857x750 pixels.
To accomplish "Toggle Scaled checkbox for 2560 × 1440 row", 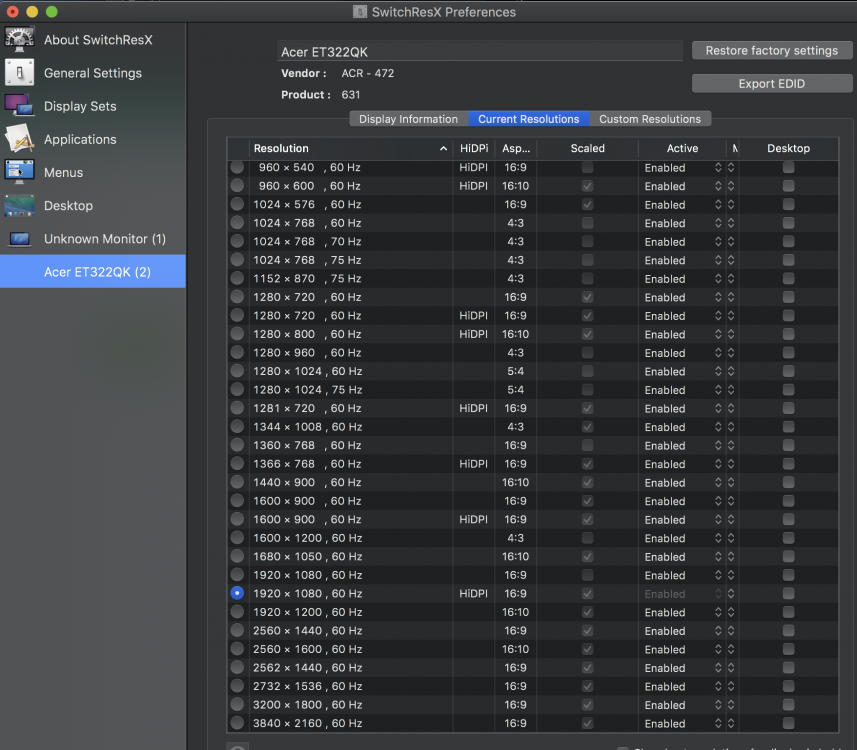I will [587, 631].
